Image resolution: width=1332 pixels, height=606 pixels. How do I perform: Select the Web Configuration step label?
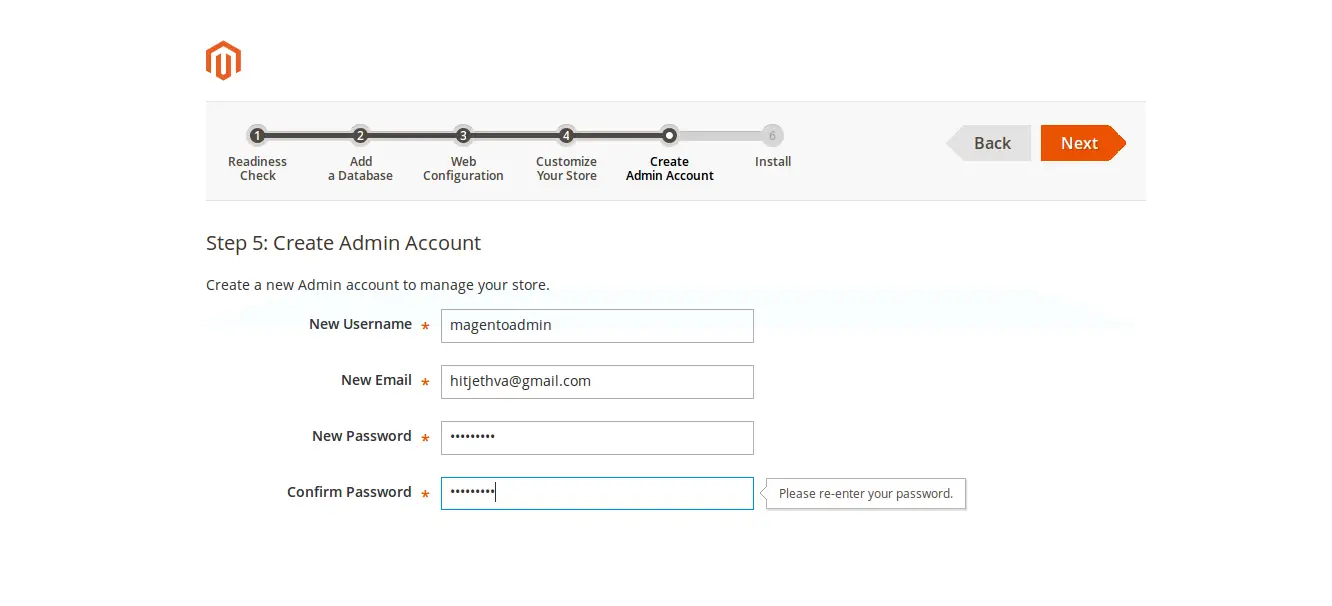tap(463, 169)
